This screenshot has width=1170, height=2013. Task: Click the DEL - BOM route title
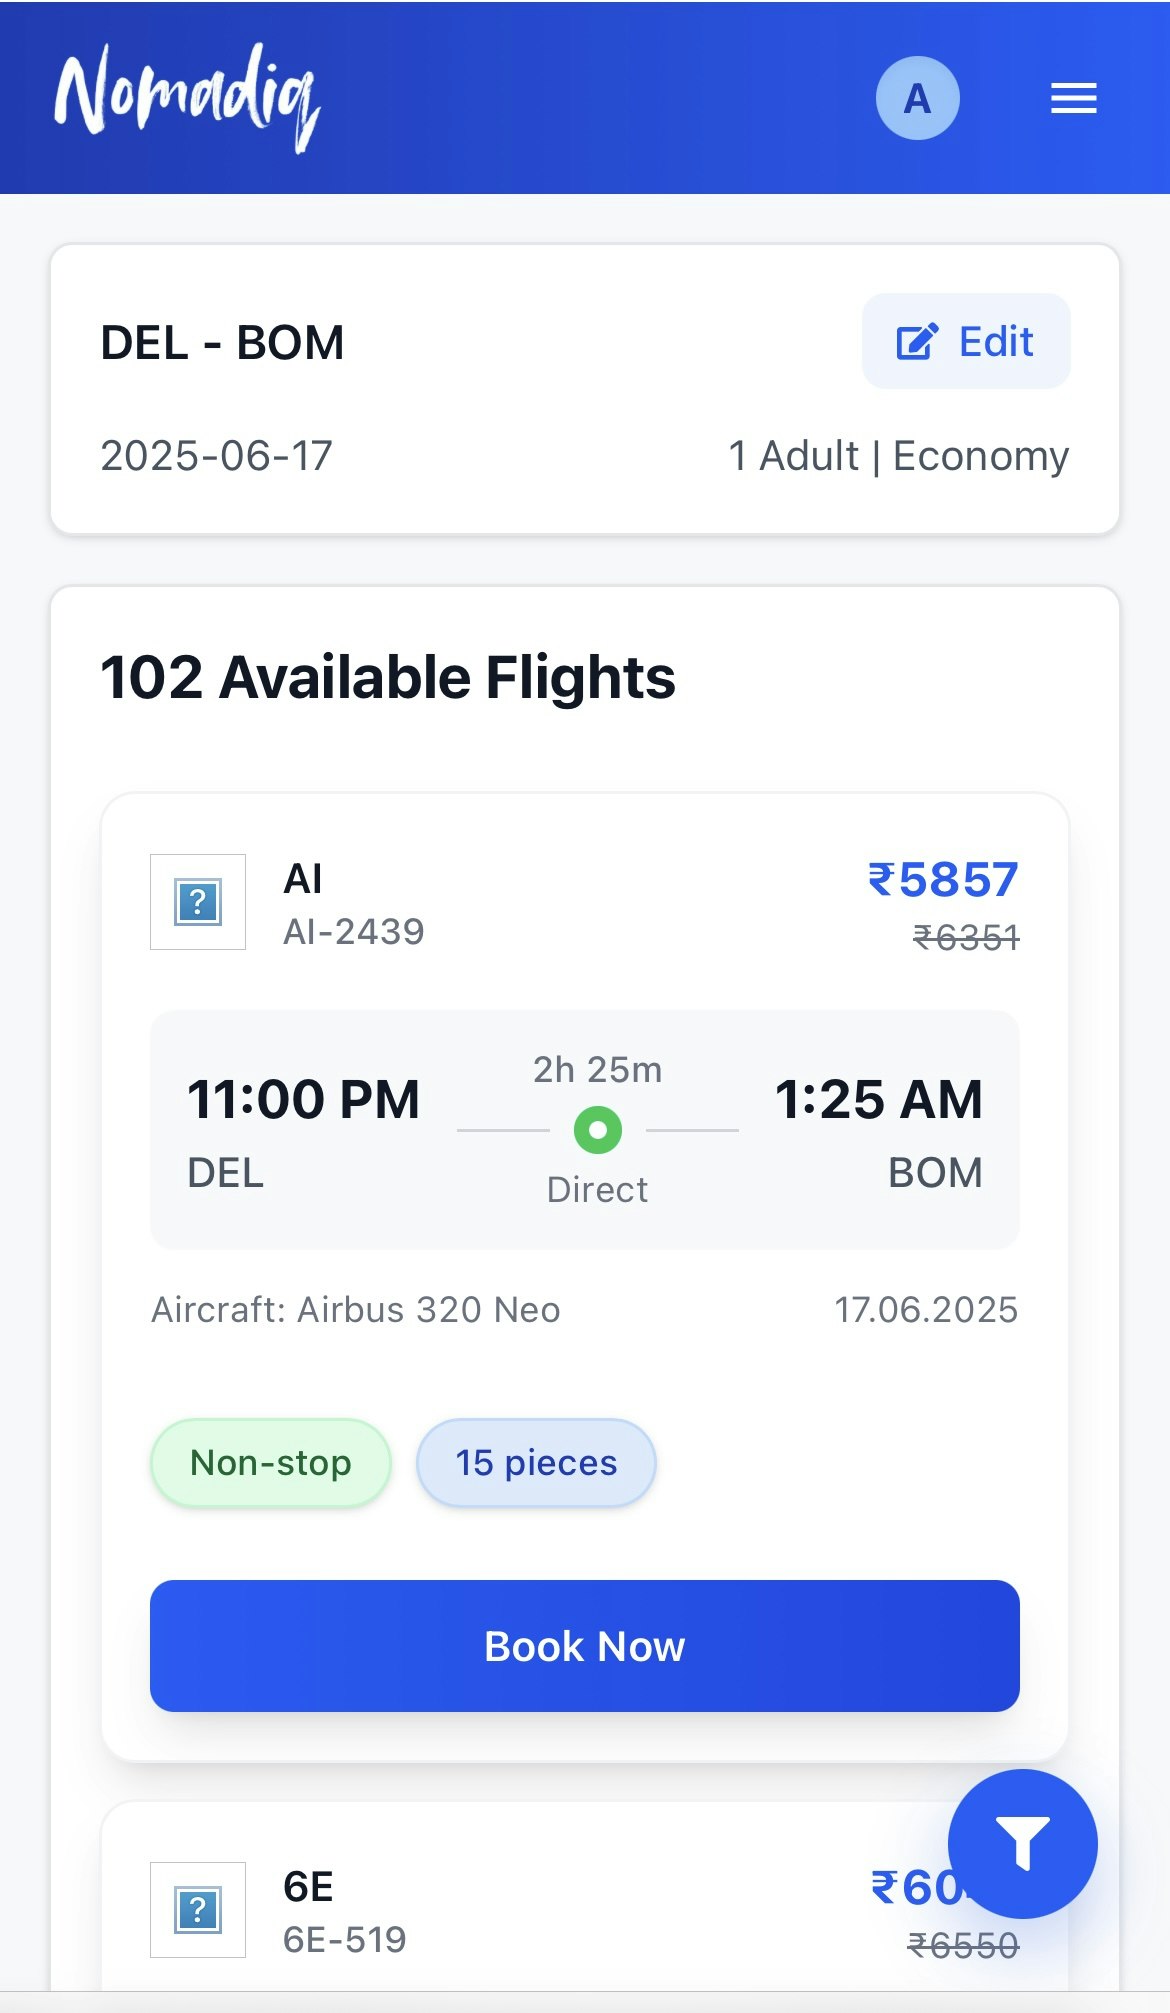coord(223,343)
